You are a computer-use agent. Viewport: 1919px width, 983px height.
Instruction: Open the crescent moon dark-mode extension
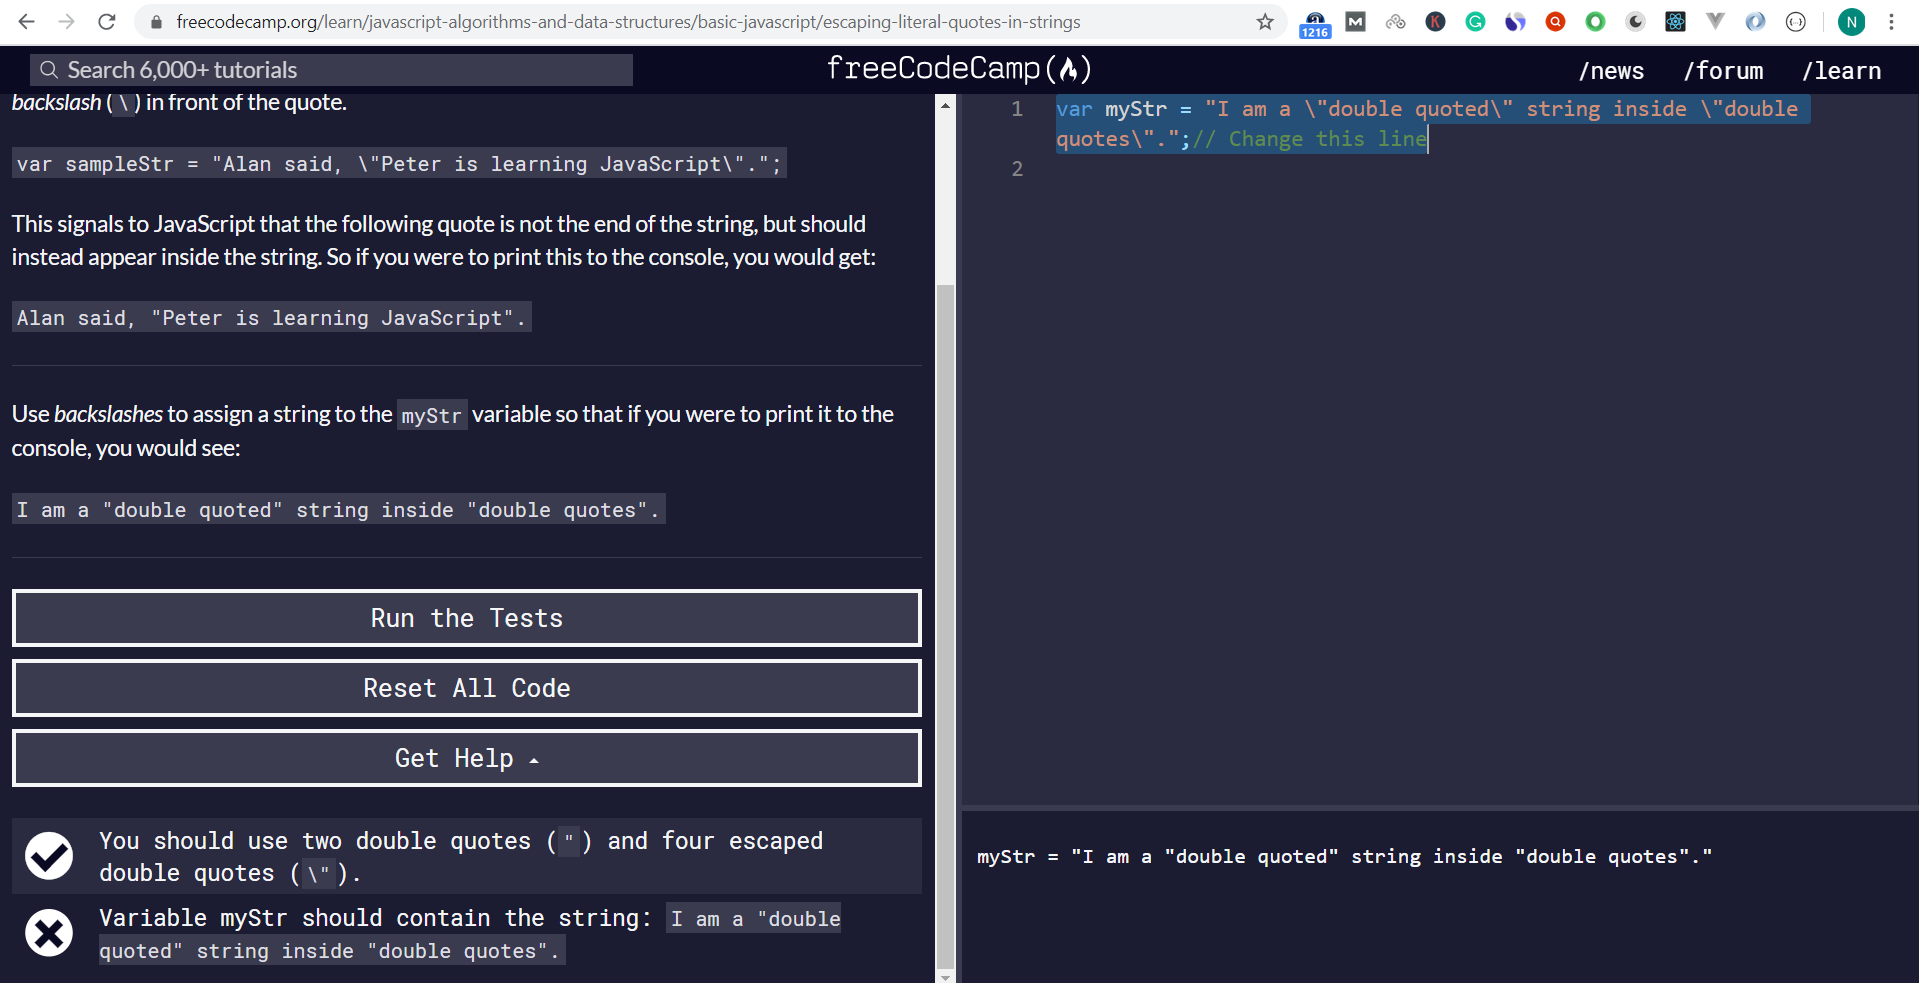coord(1636,22)
